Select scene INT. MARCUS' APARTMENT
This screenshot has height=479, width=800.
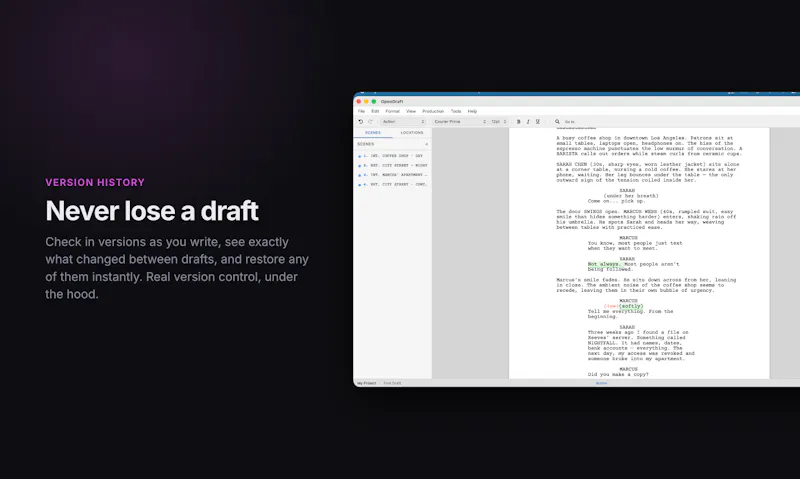click(x=393, y=175)
